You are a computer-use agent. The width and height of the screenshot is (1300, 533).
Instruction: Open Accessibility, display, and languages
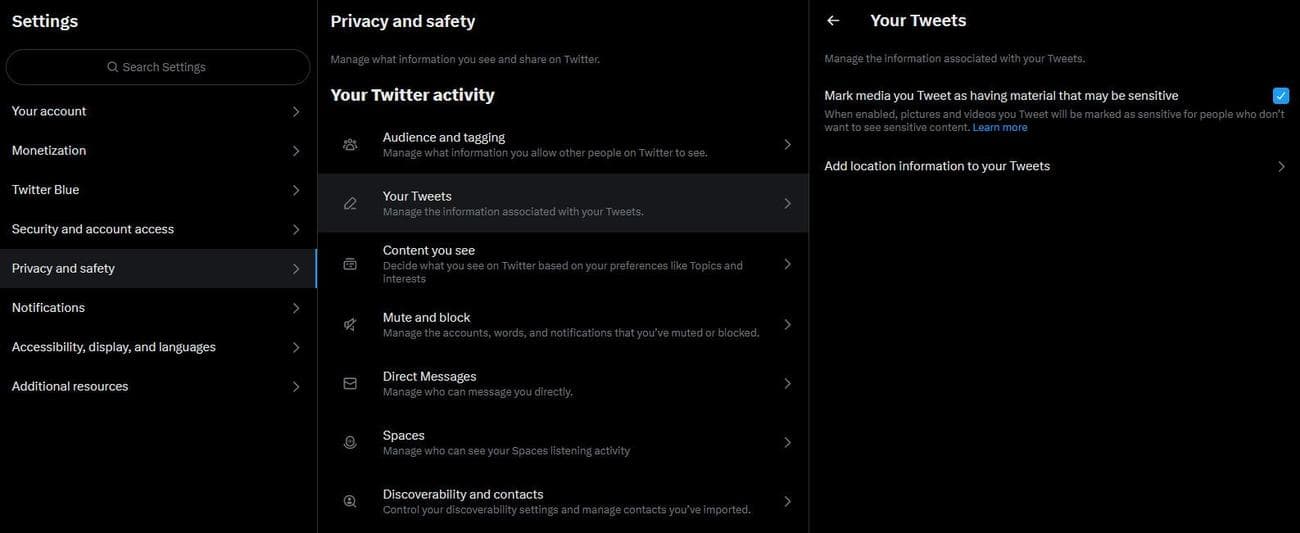[x=114, y=347]
